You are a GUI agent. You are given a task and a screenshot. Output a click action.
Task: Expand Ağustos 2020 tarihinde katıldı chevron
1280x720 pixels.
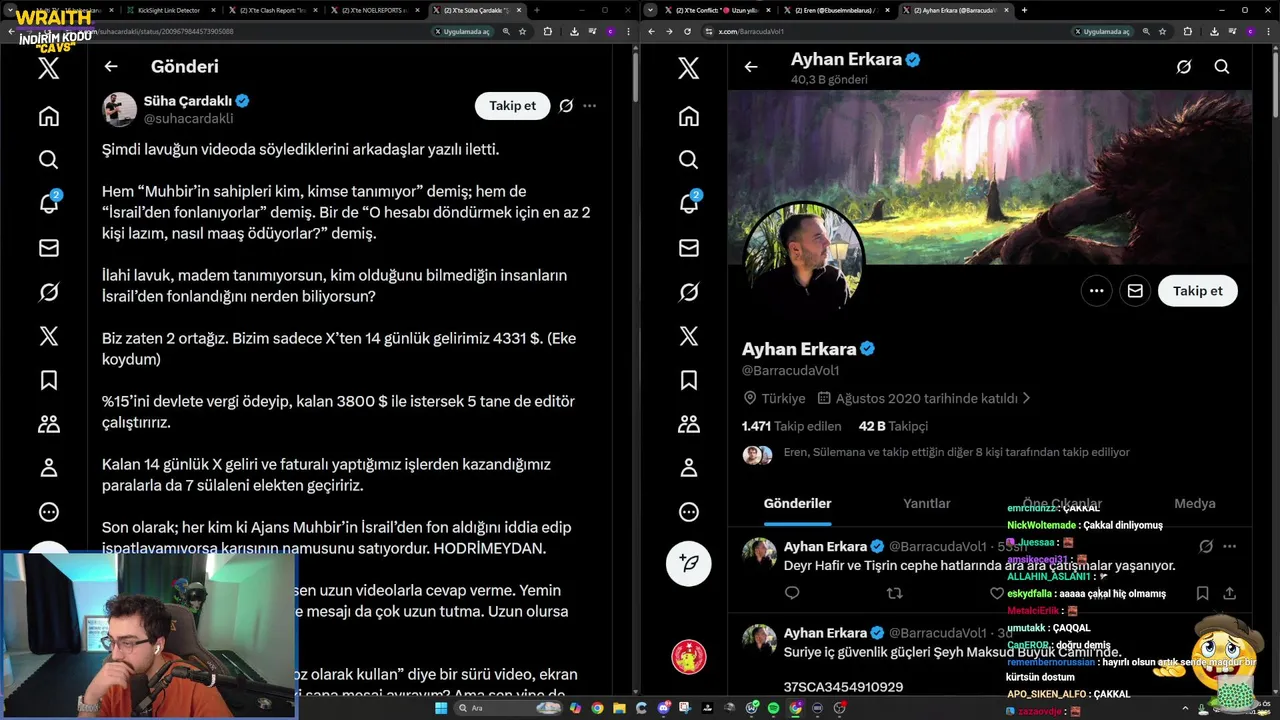[1025, 398]
